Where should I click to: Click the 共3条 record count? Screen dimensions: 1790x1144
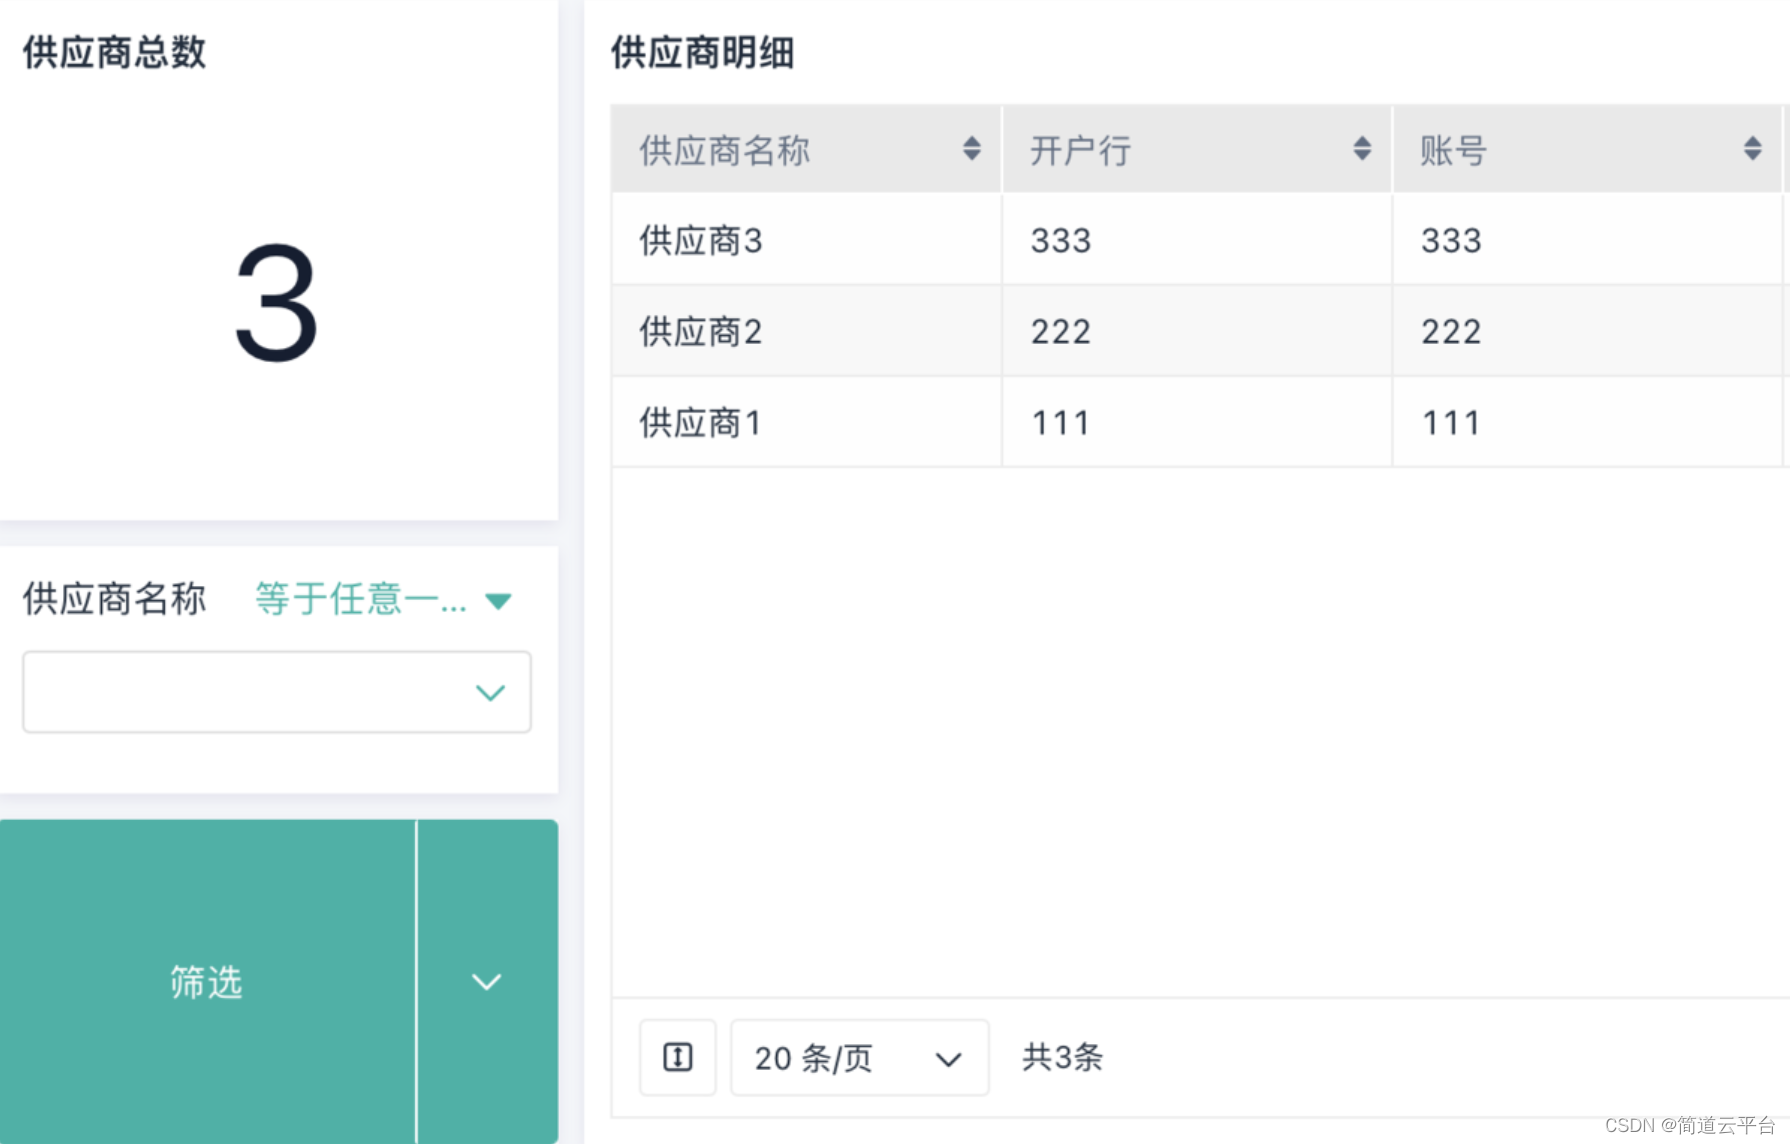[x=1062, y=1057]
